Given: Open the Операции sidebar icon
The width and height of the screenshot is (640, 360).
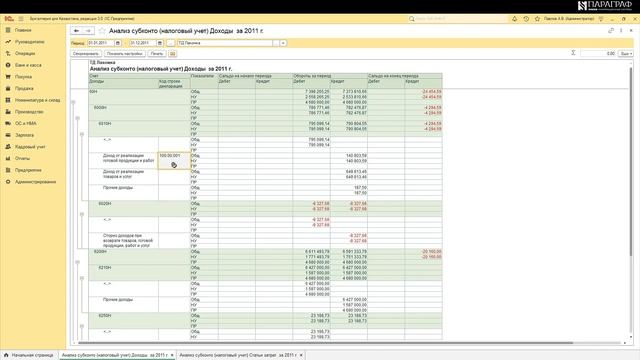Looking at the screenshot, I should point(8,53).
